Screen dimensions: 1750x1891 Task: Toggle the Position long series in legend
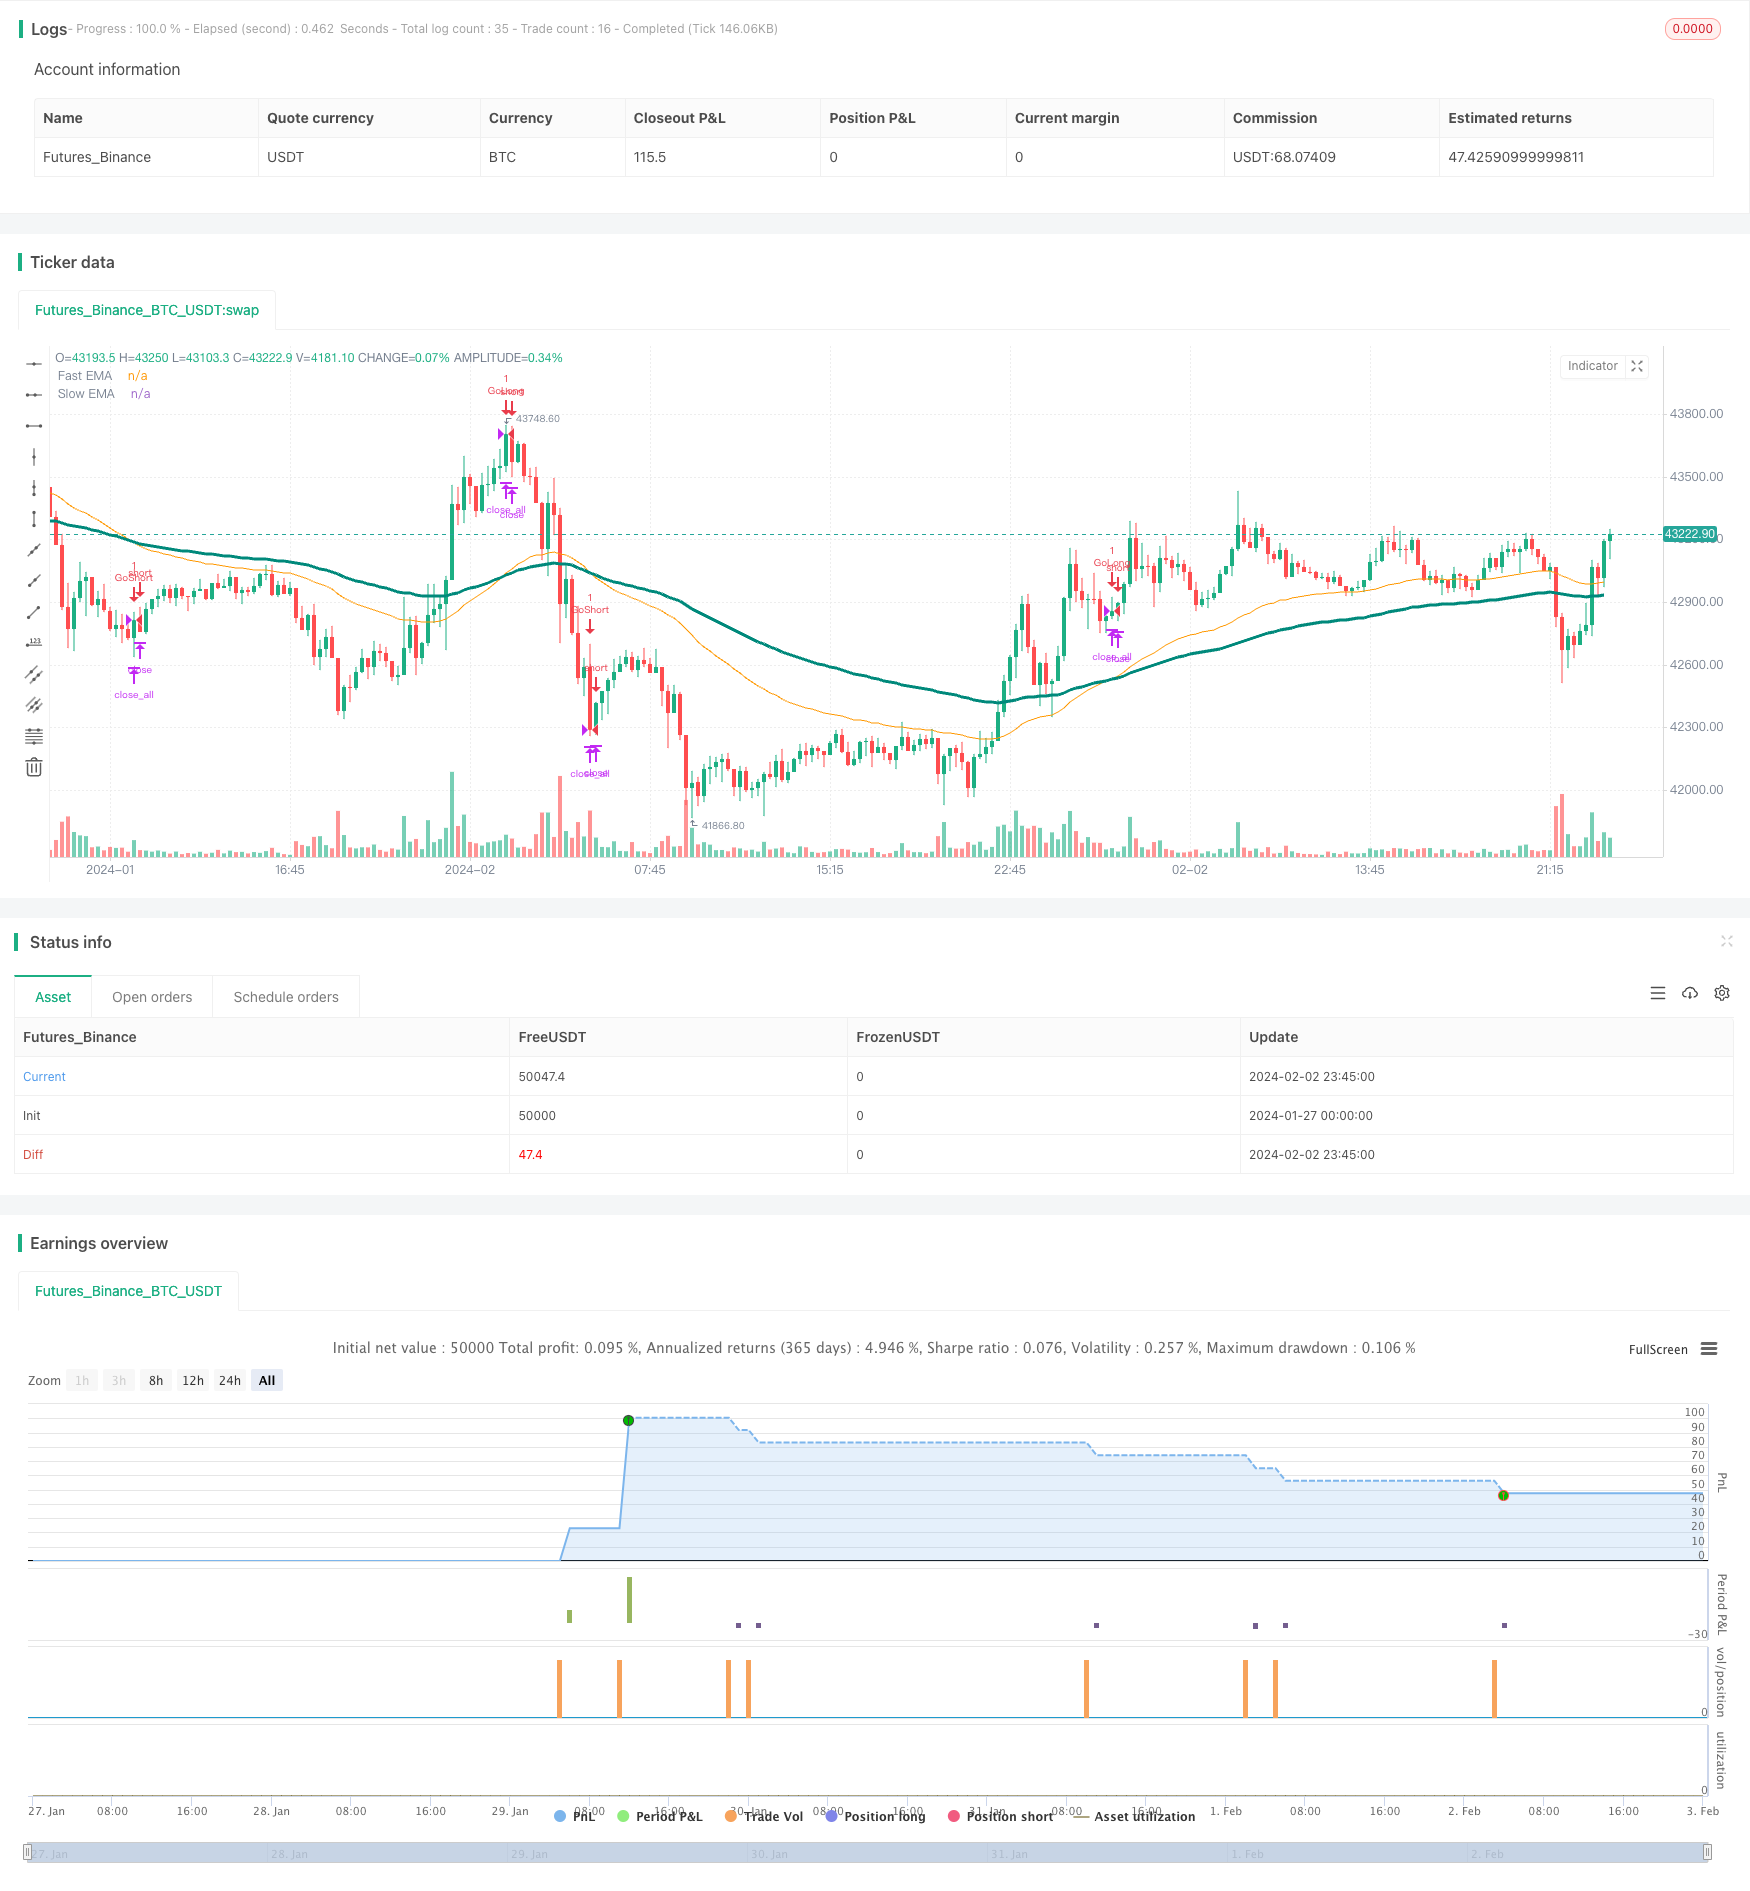coord(875,1816)
